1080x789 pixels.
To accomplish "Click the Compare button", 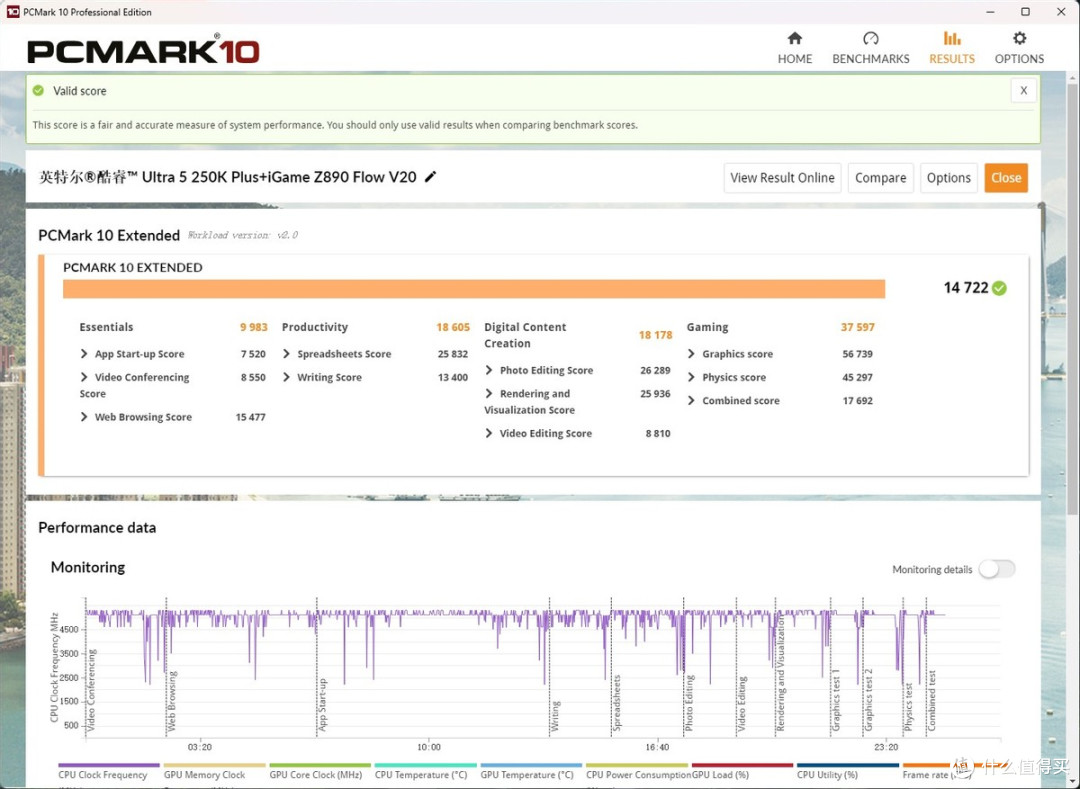I will click(x=880, y=178).
